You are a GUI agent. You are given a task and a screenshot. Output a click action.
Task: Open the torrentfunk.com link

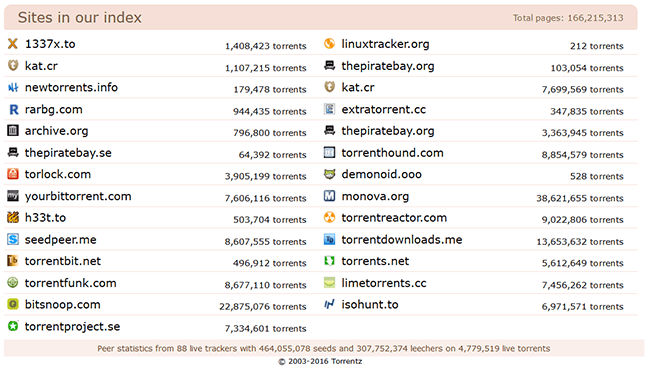click(x=70, y=283)
